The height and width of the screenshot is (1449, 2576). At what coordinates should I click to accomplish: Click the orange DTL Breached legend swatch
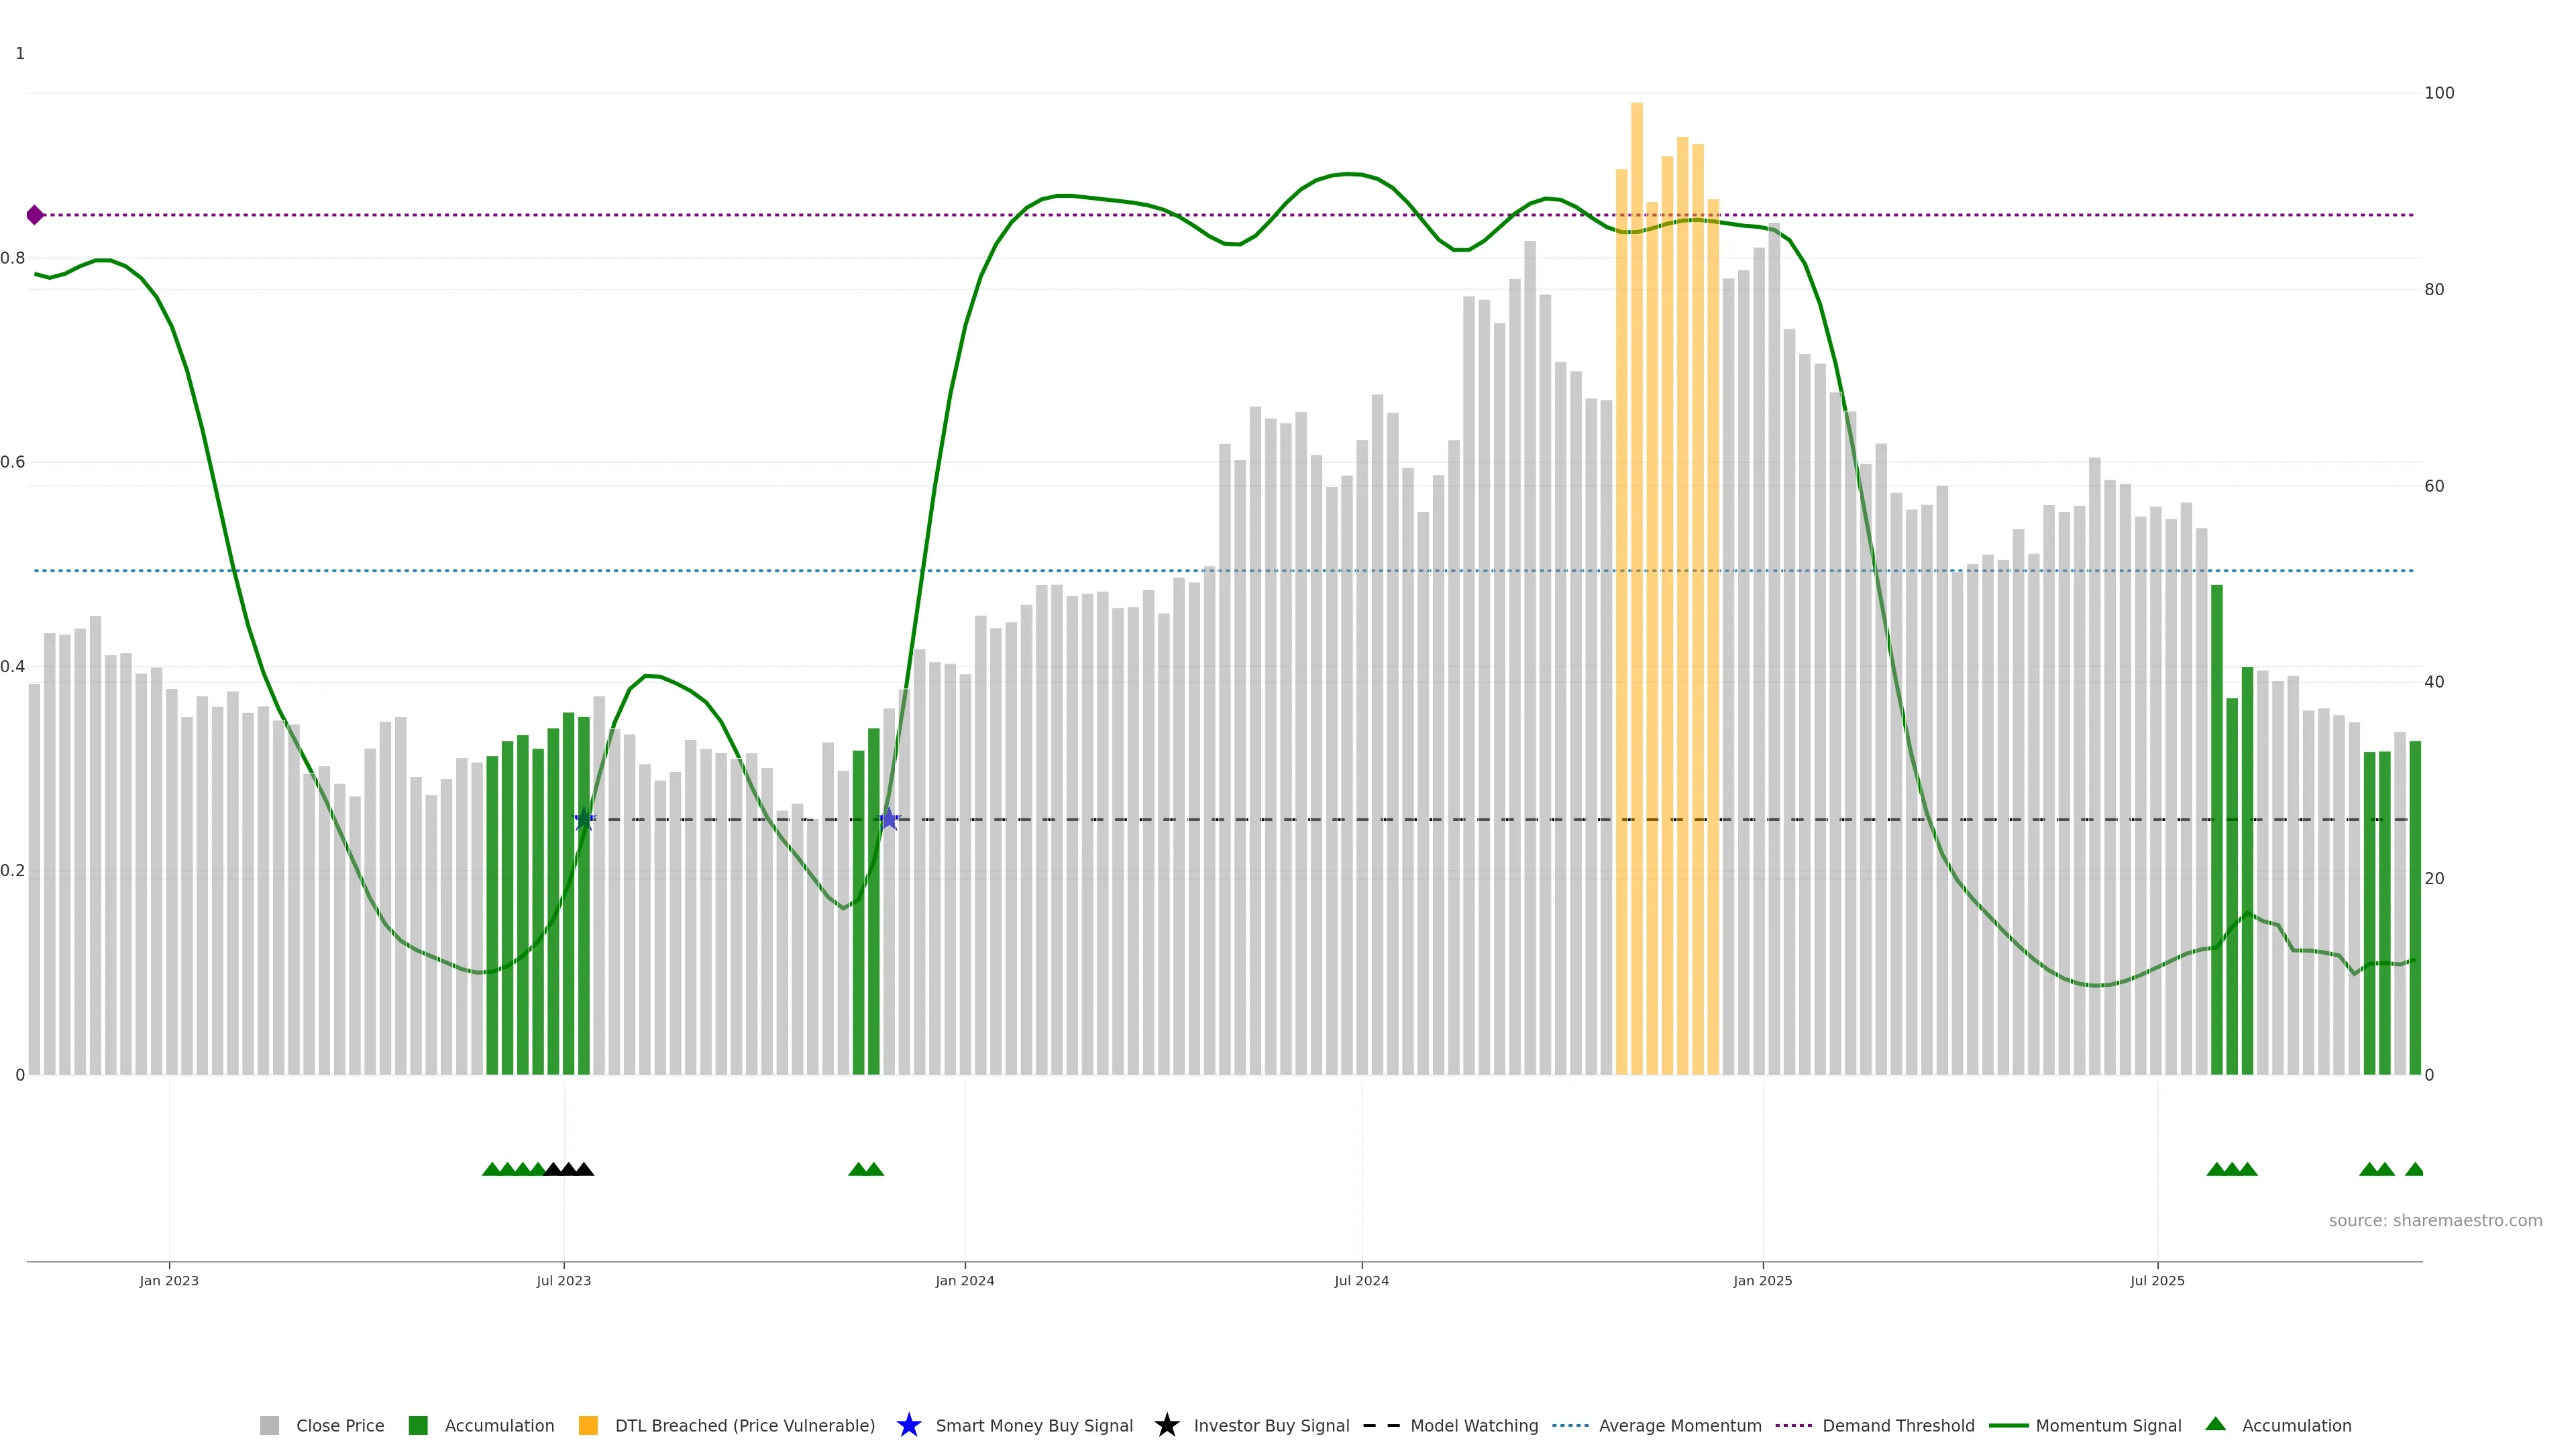pyautogui.click(x=588, y=1425)
